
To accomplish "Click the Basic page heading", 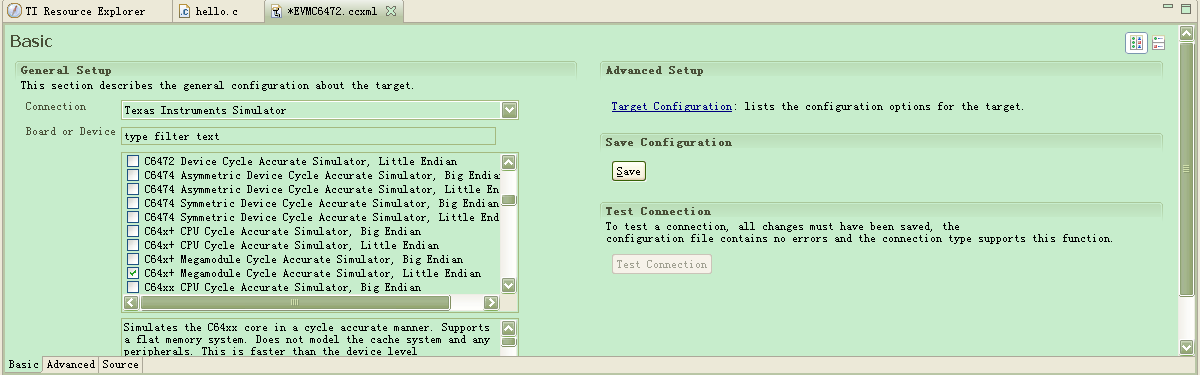I will pyautogui.click(x=30, y=42).
